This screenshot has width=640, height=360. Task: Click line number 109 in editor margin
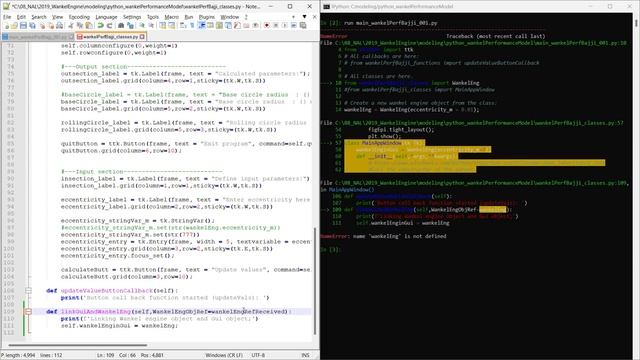(x=9, y=311)
